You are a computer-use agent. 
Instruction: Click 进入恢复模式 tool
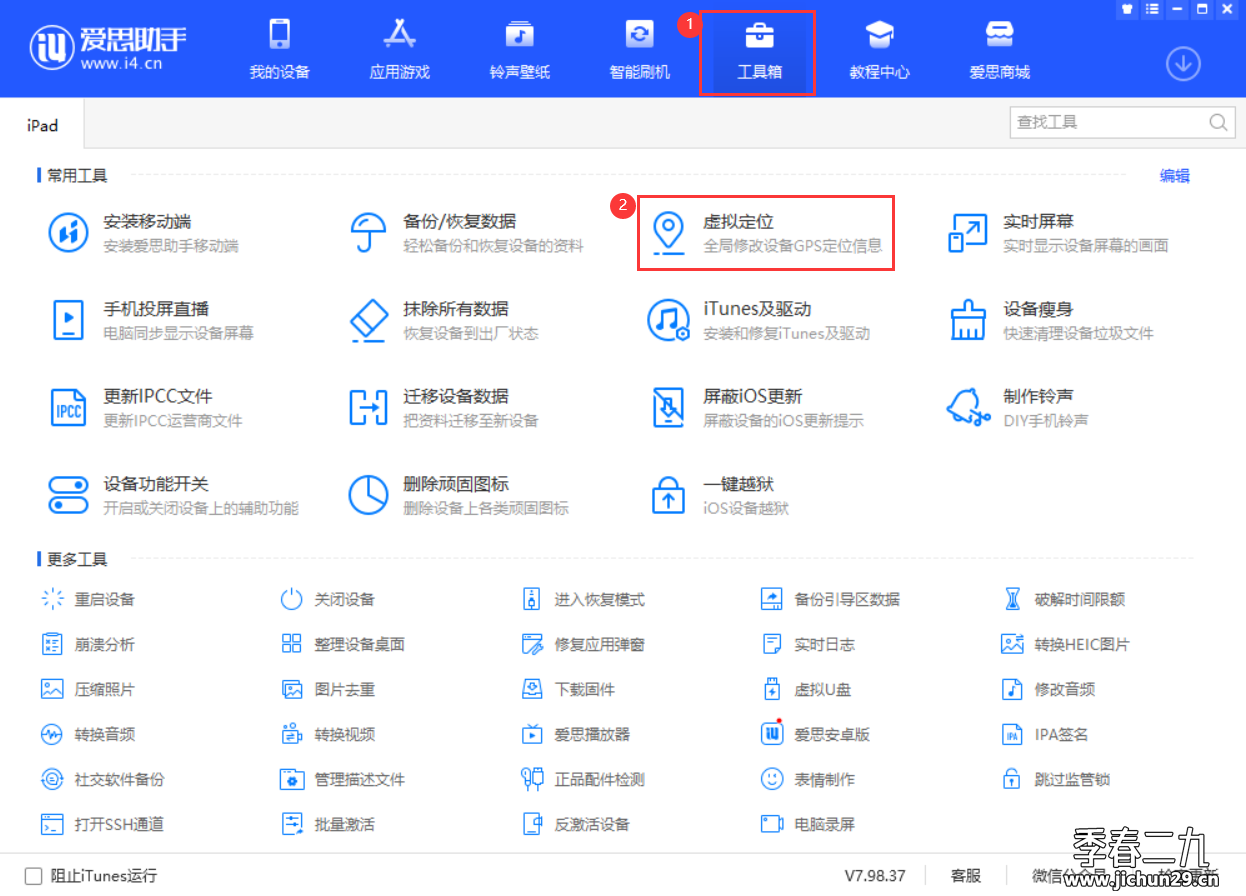(x=583, y=599)
